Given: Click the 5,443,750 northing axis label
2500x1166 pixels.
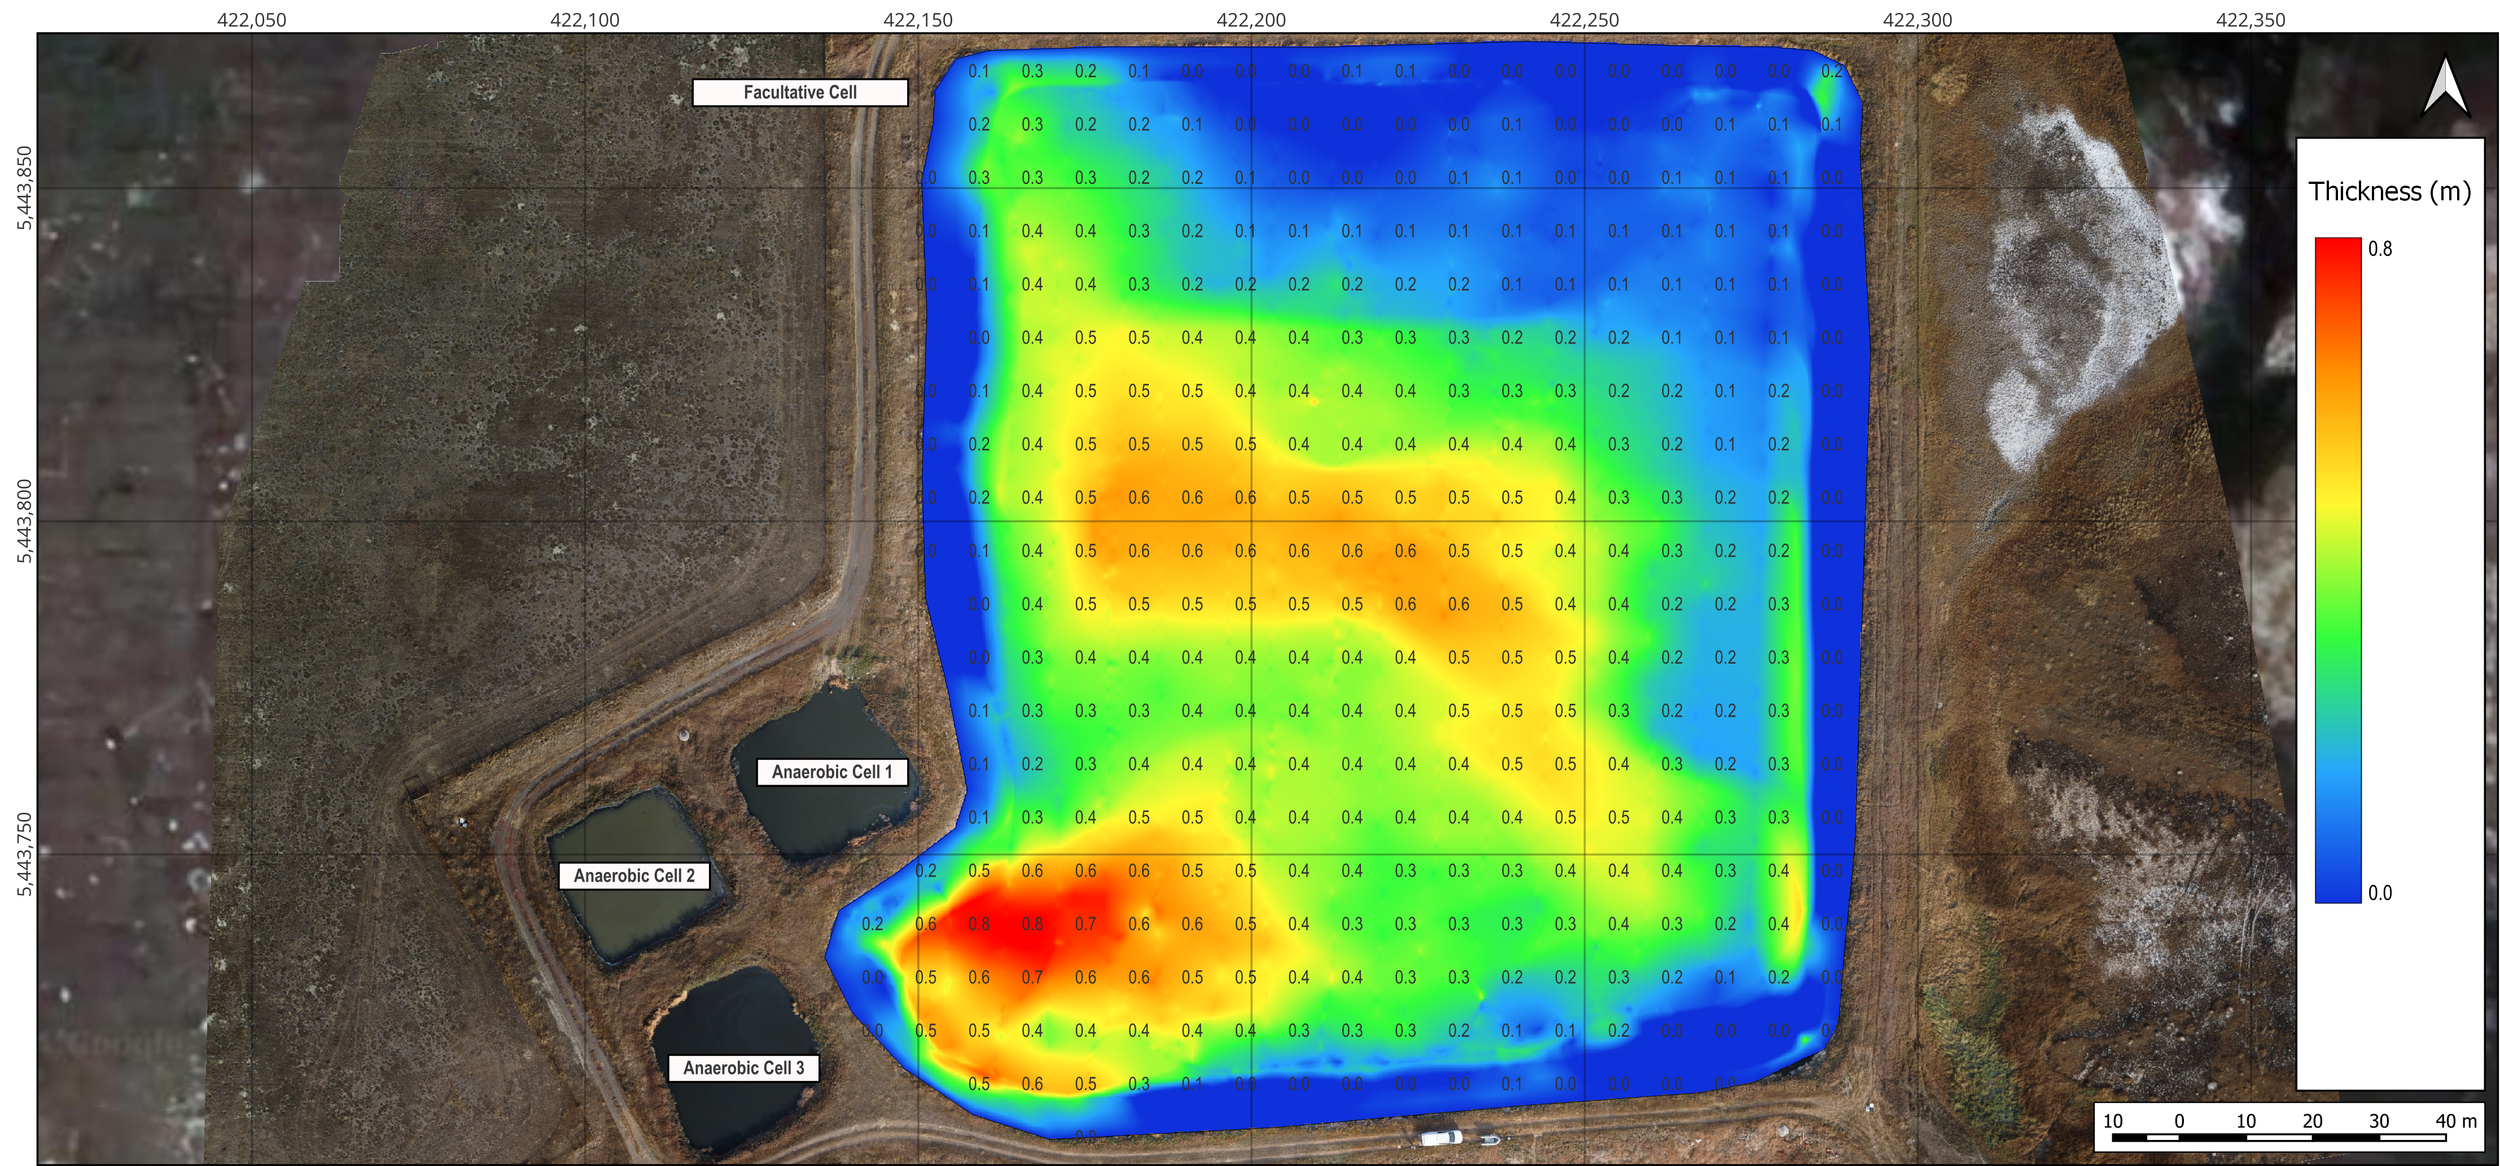Looking at the screenshot, I should [25, 854].
